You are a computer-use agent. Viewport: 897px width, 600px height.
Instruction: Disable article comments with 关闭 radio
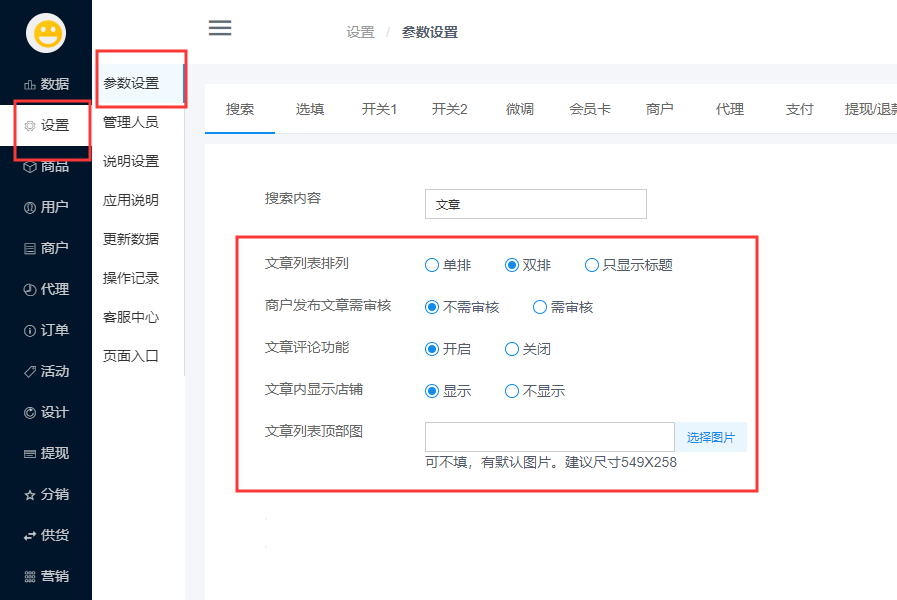coord(512,349)
